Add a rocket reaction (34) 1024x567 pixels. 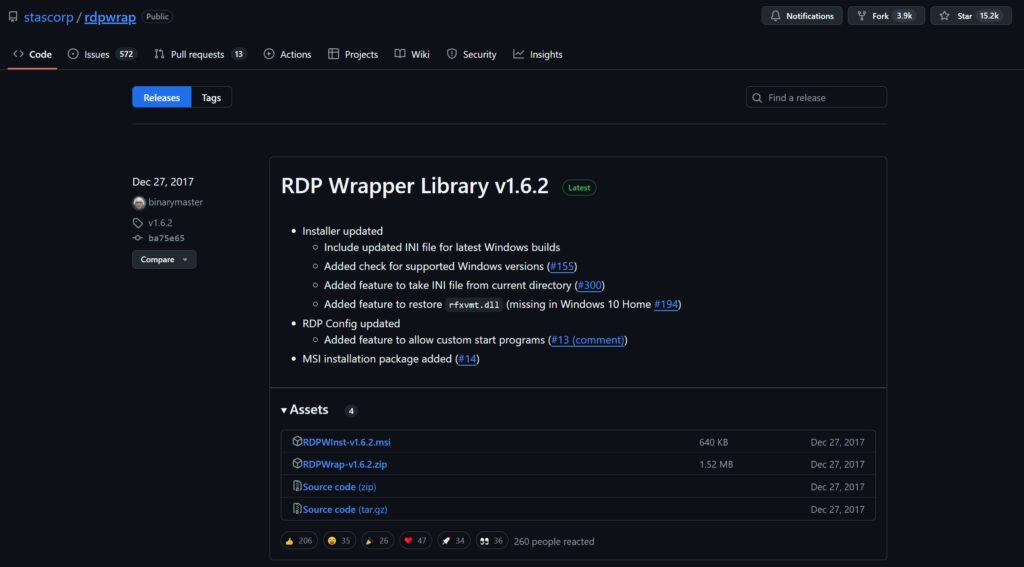pyautogui.click(x=454, y=541)
